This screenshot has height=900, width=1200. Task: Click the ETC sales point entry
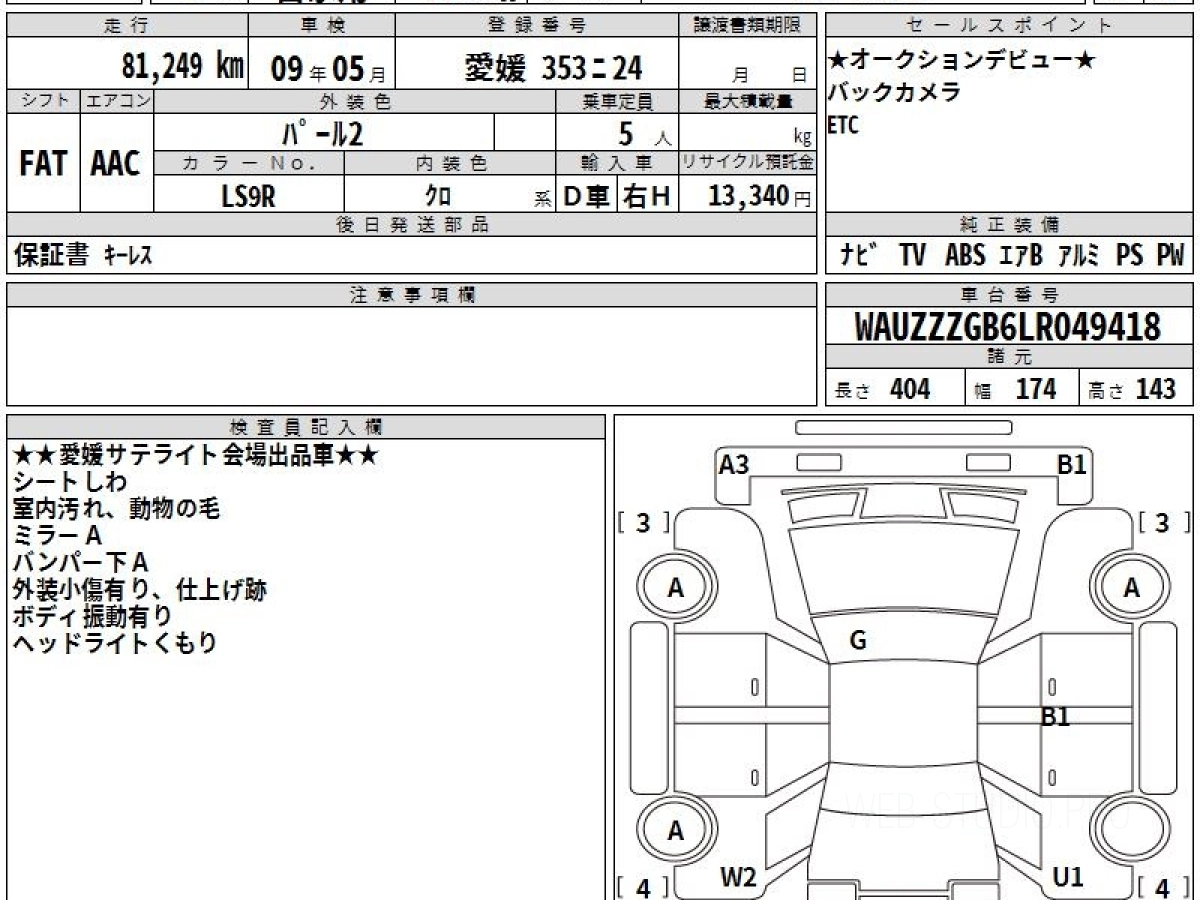point(843,126)
